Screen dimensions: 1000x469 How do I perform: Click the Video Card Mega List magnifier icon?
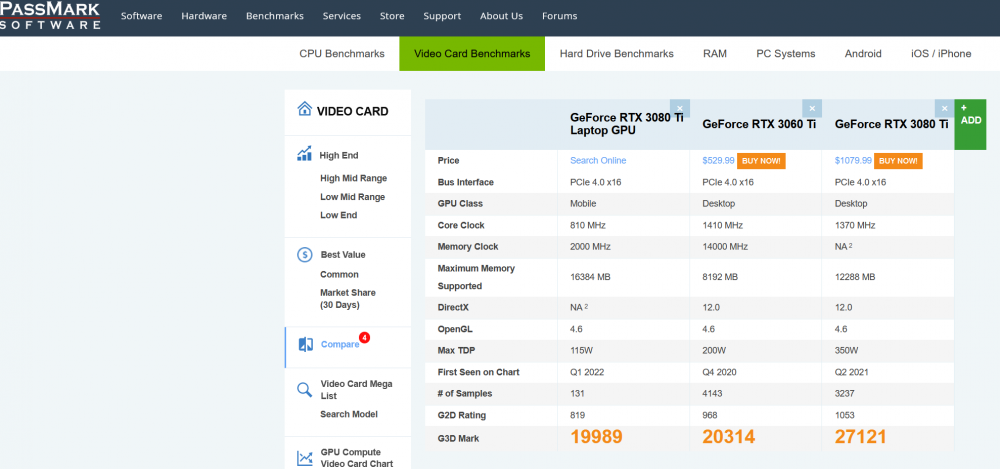coord(304,390)
